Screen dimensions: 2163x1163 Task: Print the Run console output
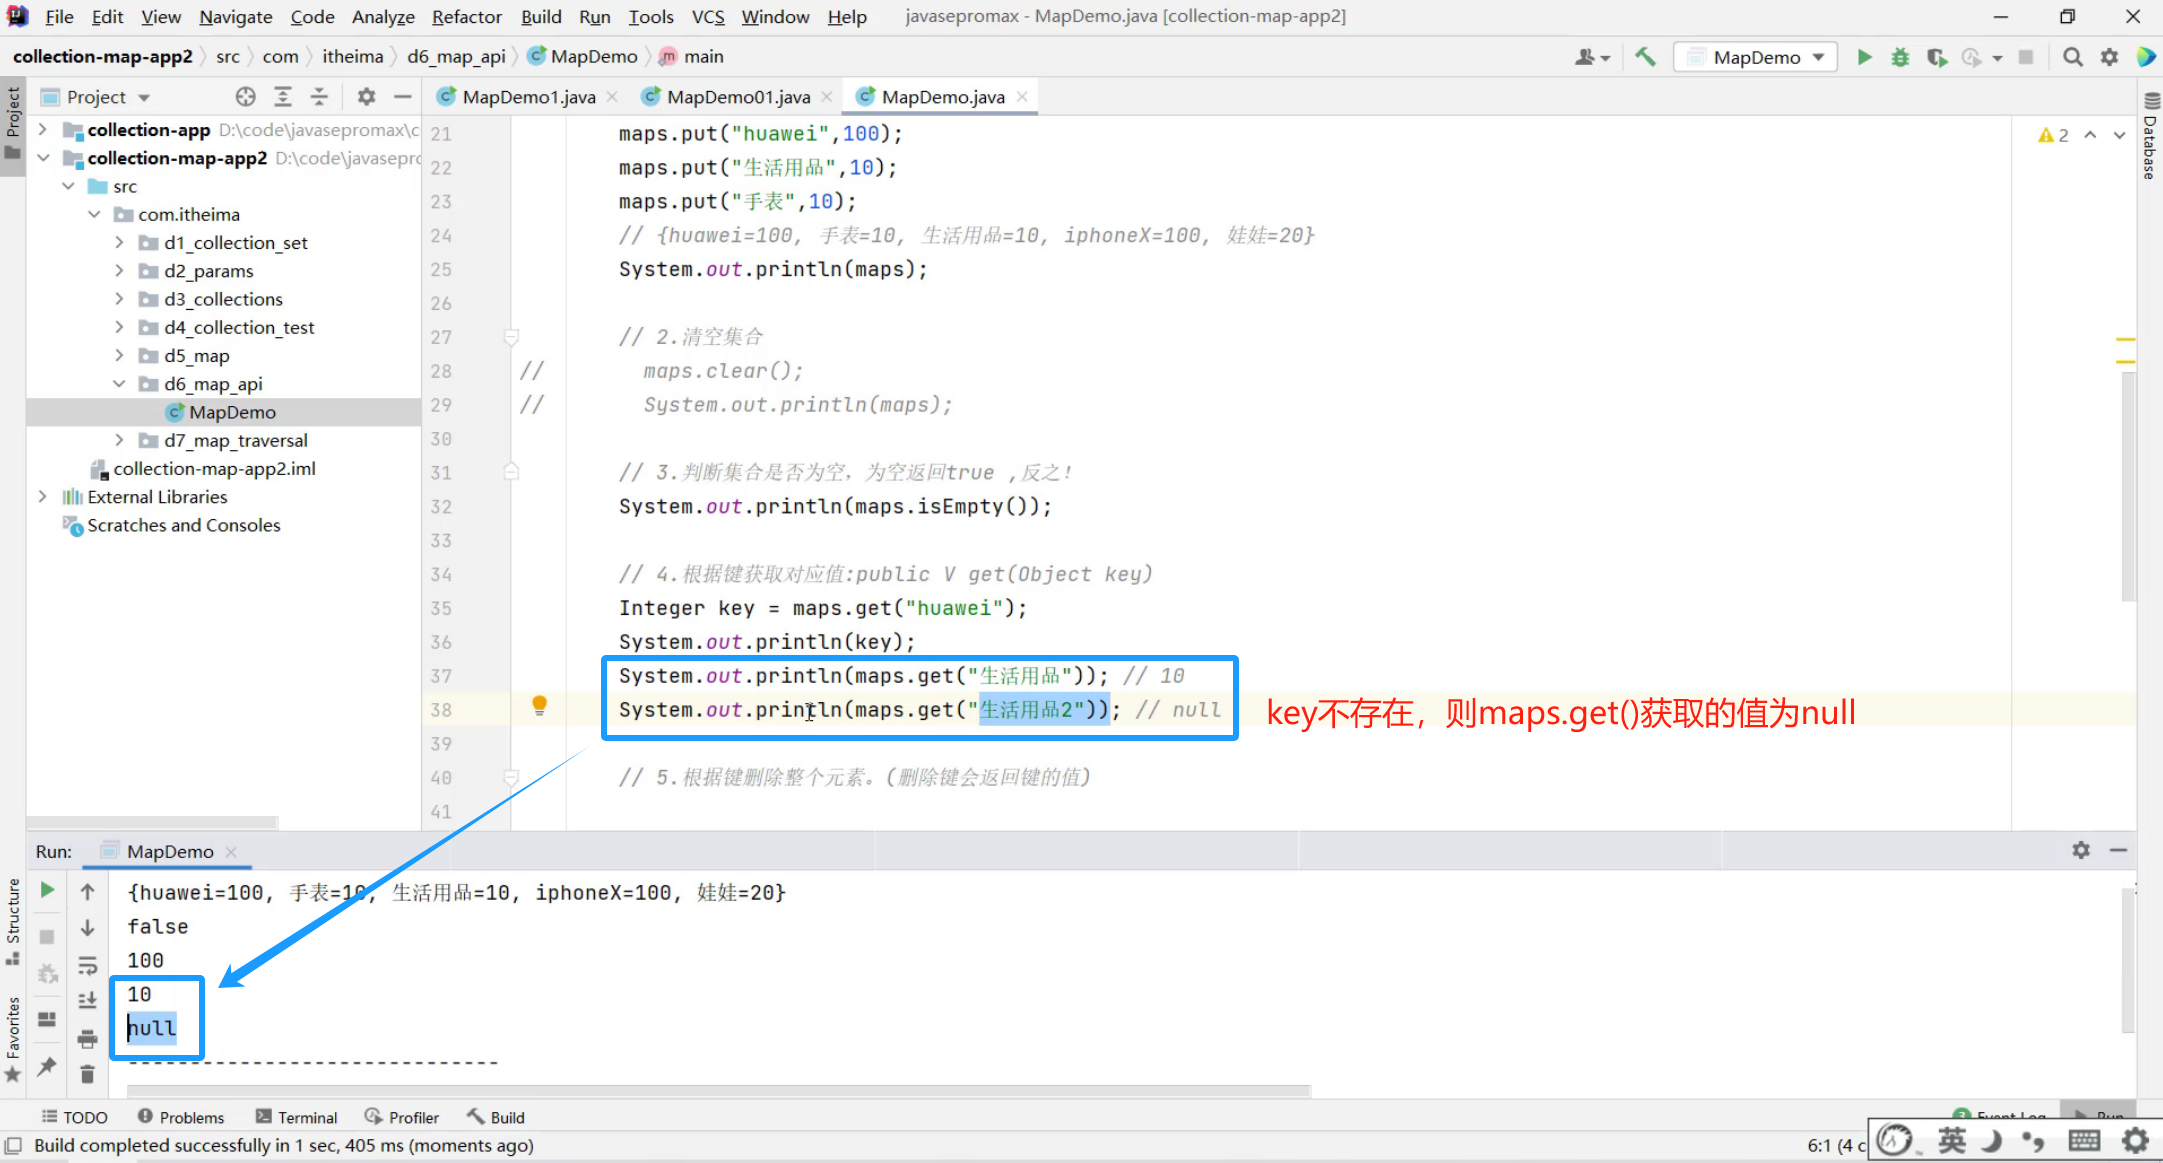87,1039
